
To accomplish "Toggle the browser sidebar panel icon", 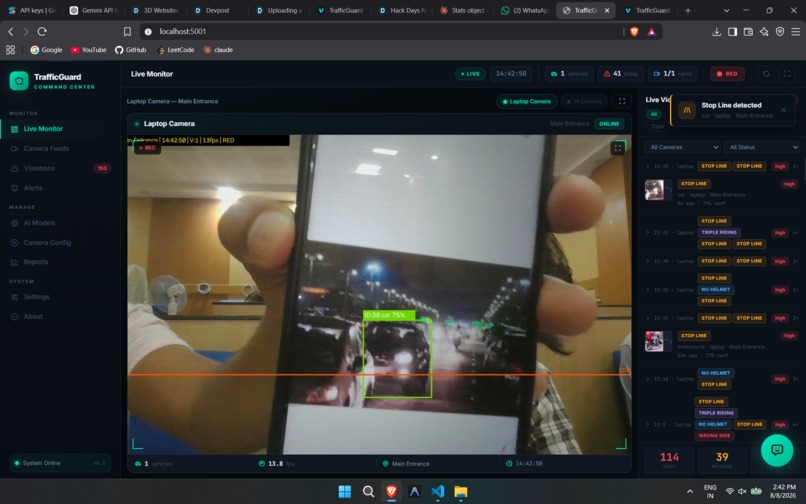I will point(732,32).
